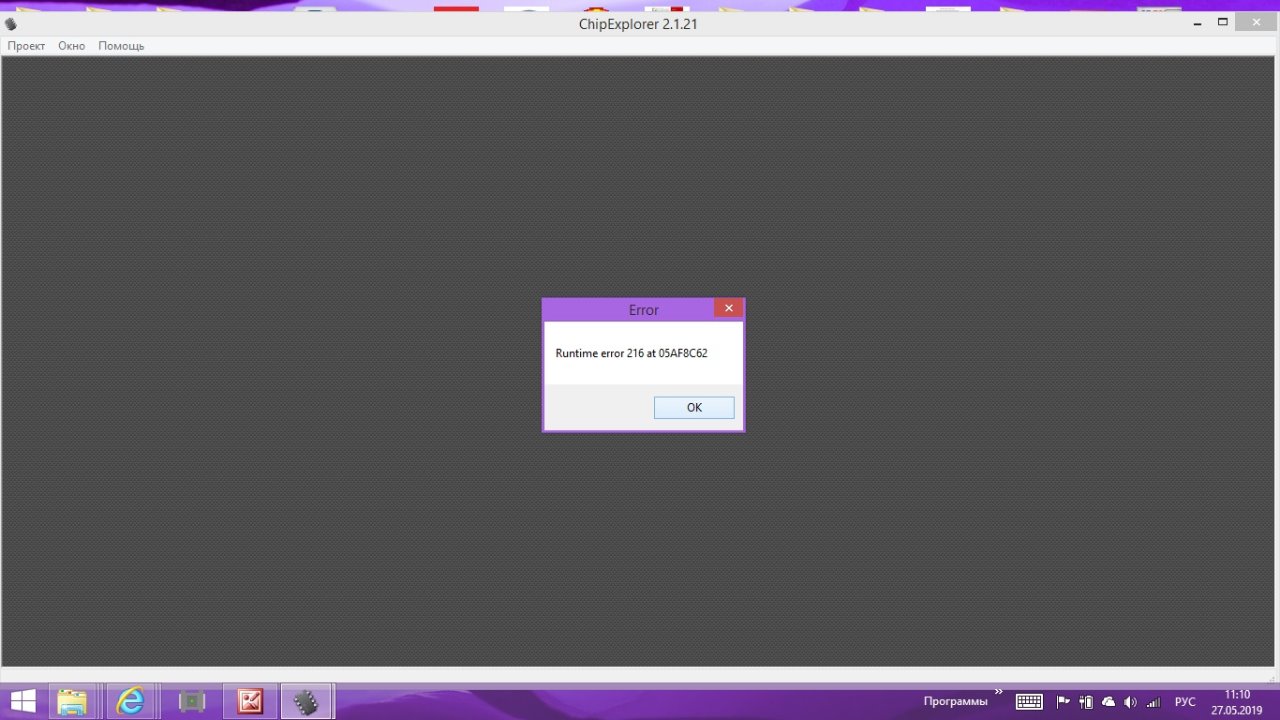The height and width of the screenshot is (720, 1280).
Task: Open the network signal icon
Action: pos(1153,702)
